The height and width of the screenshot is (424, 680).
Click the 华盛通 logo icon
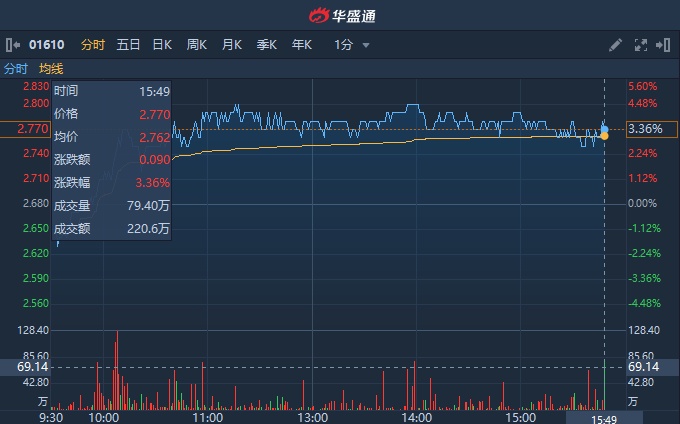click(318, 15)
